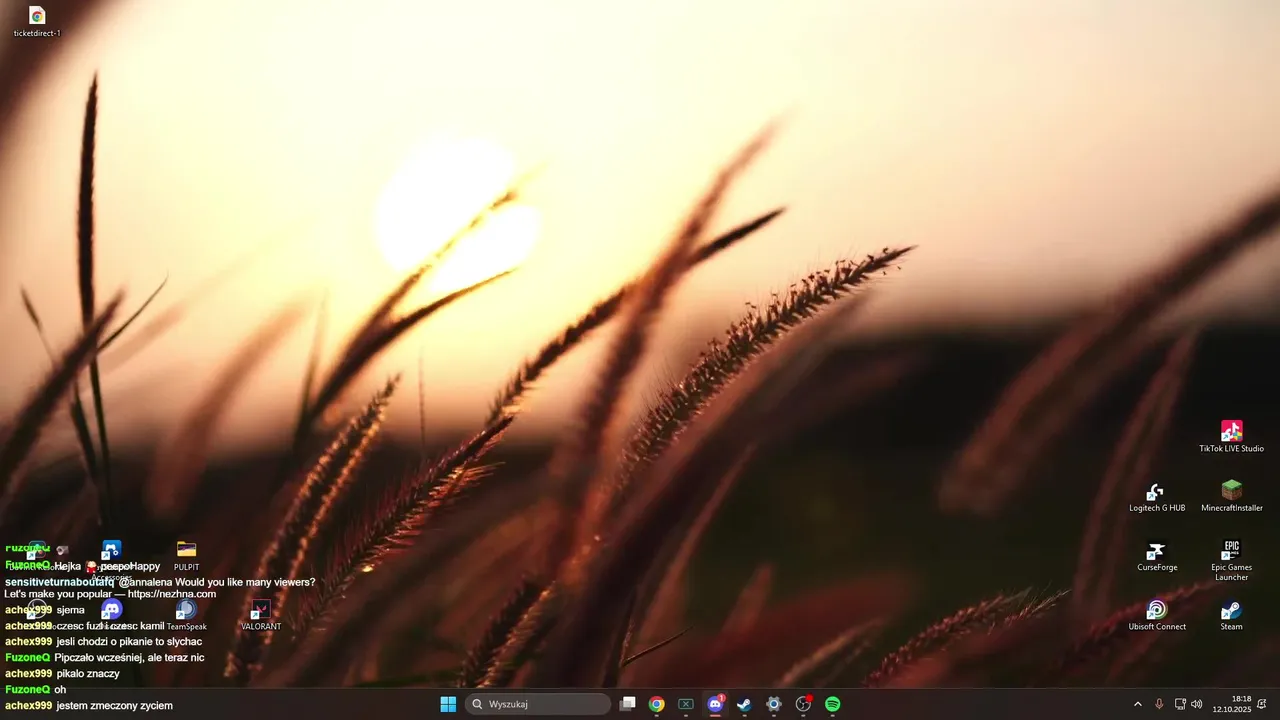Open the CurseForge desktop shortcut
Viewport: 1280px width, 720px height.
point(1156,556)
